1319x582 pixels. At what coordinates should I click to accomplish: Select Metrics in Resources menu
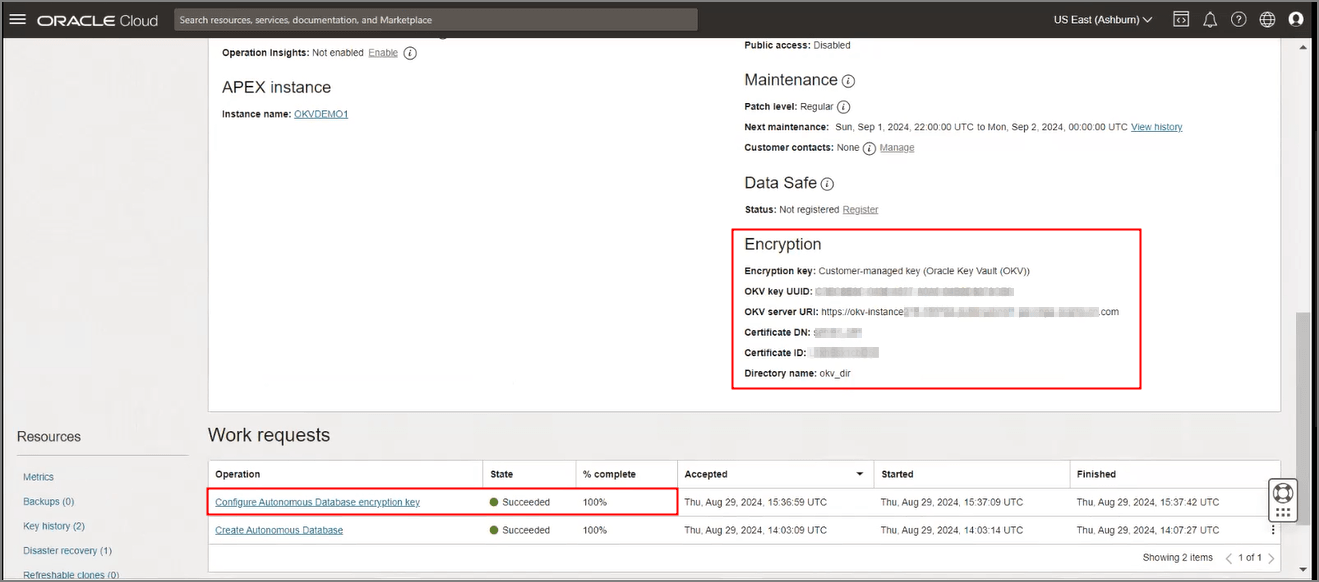coord(38,477)
